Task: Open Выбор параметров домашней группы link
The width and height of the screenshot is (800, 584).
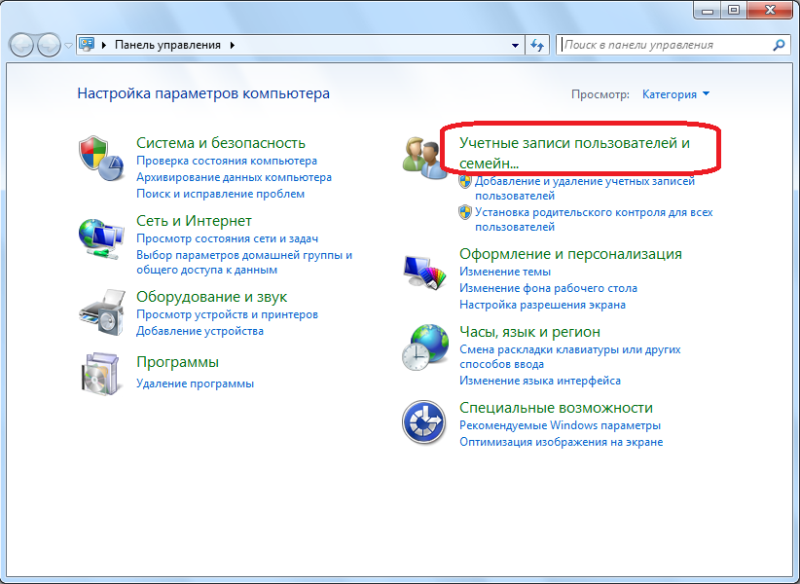Action: [244, 262]
